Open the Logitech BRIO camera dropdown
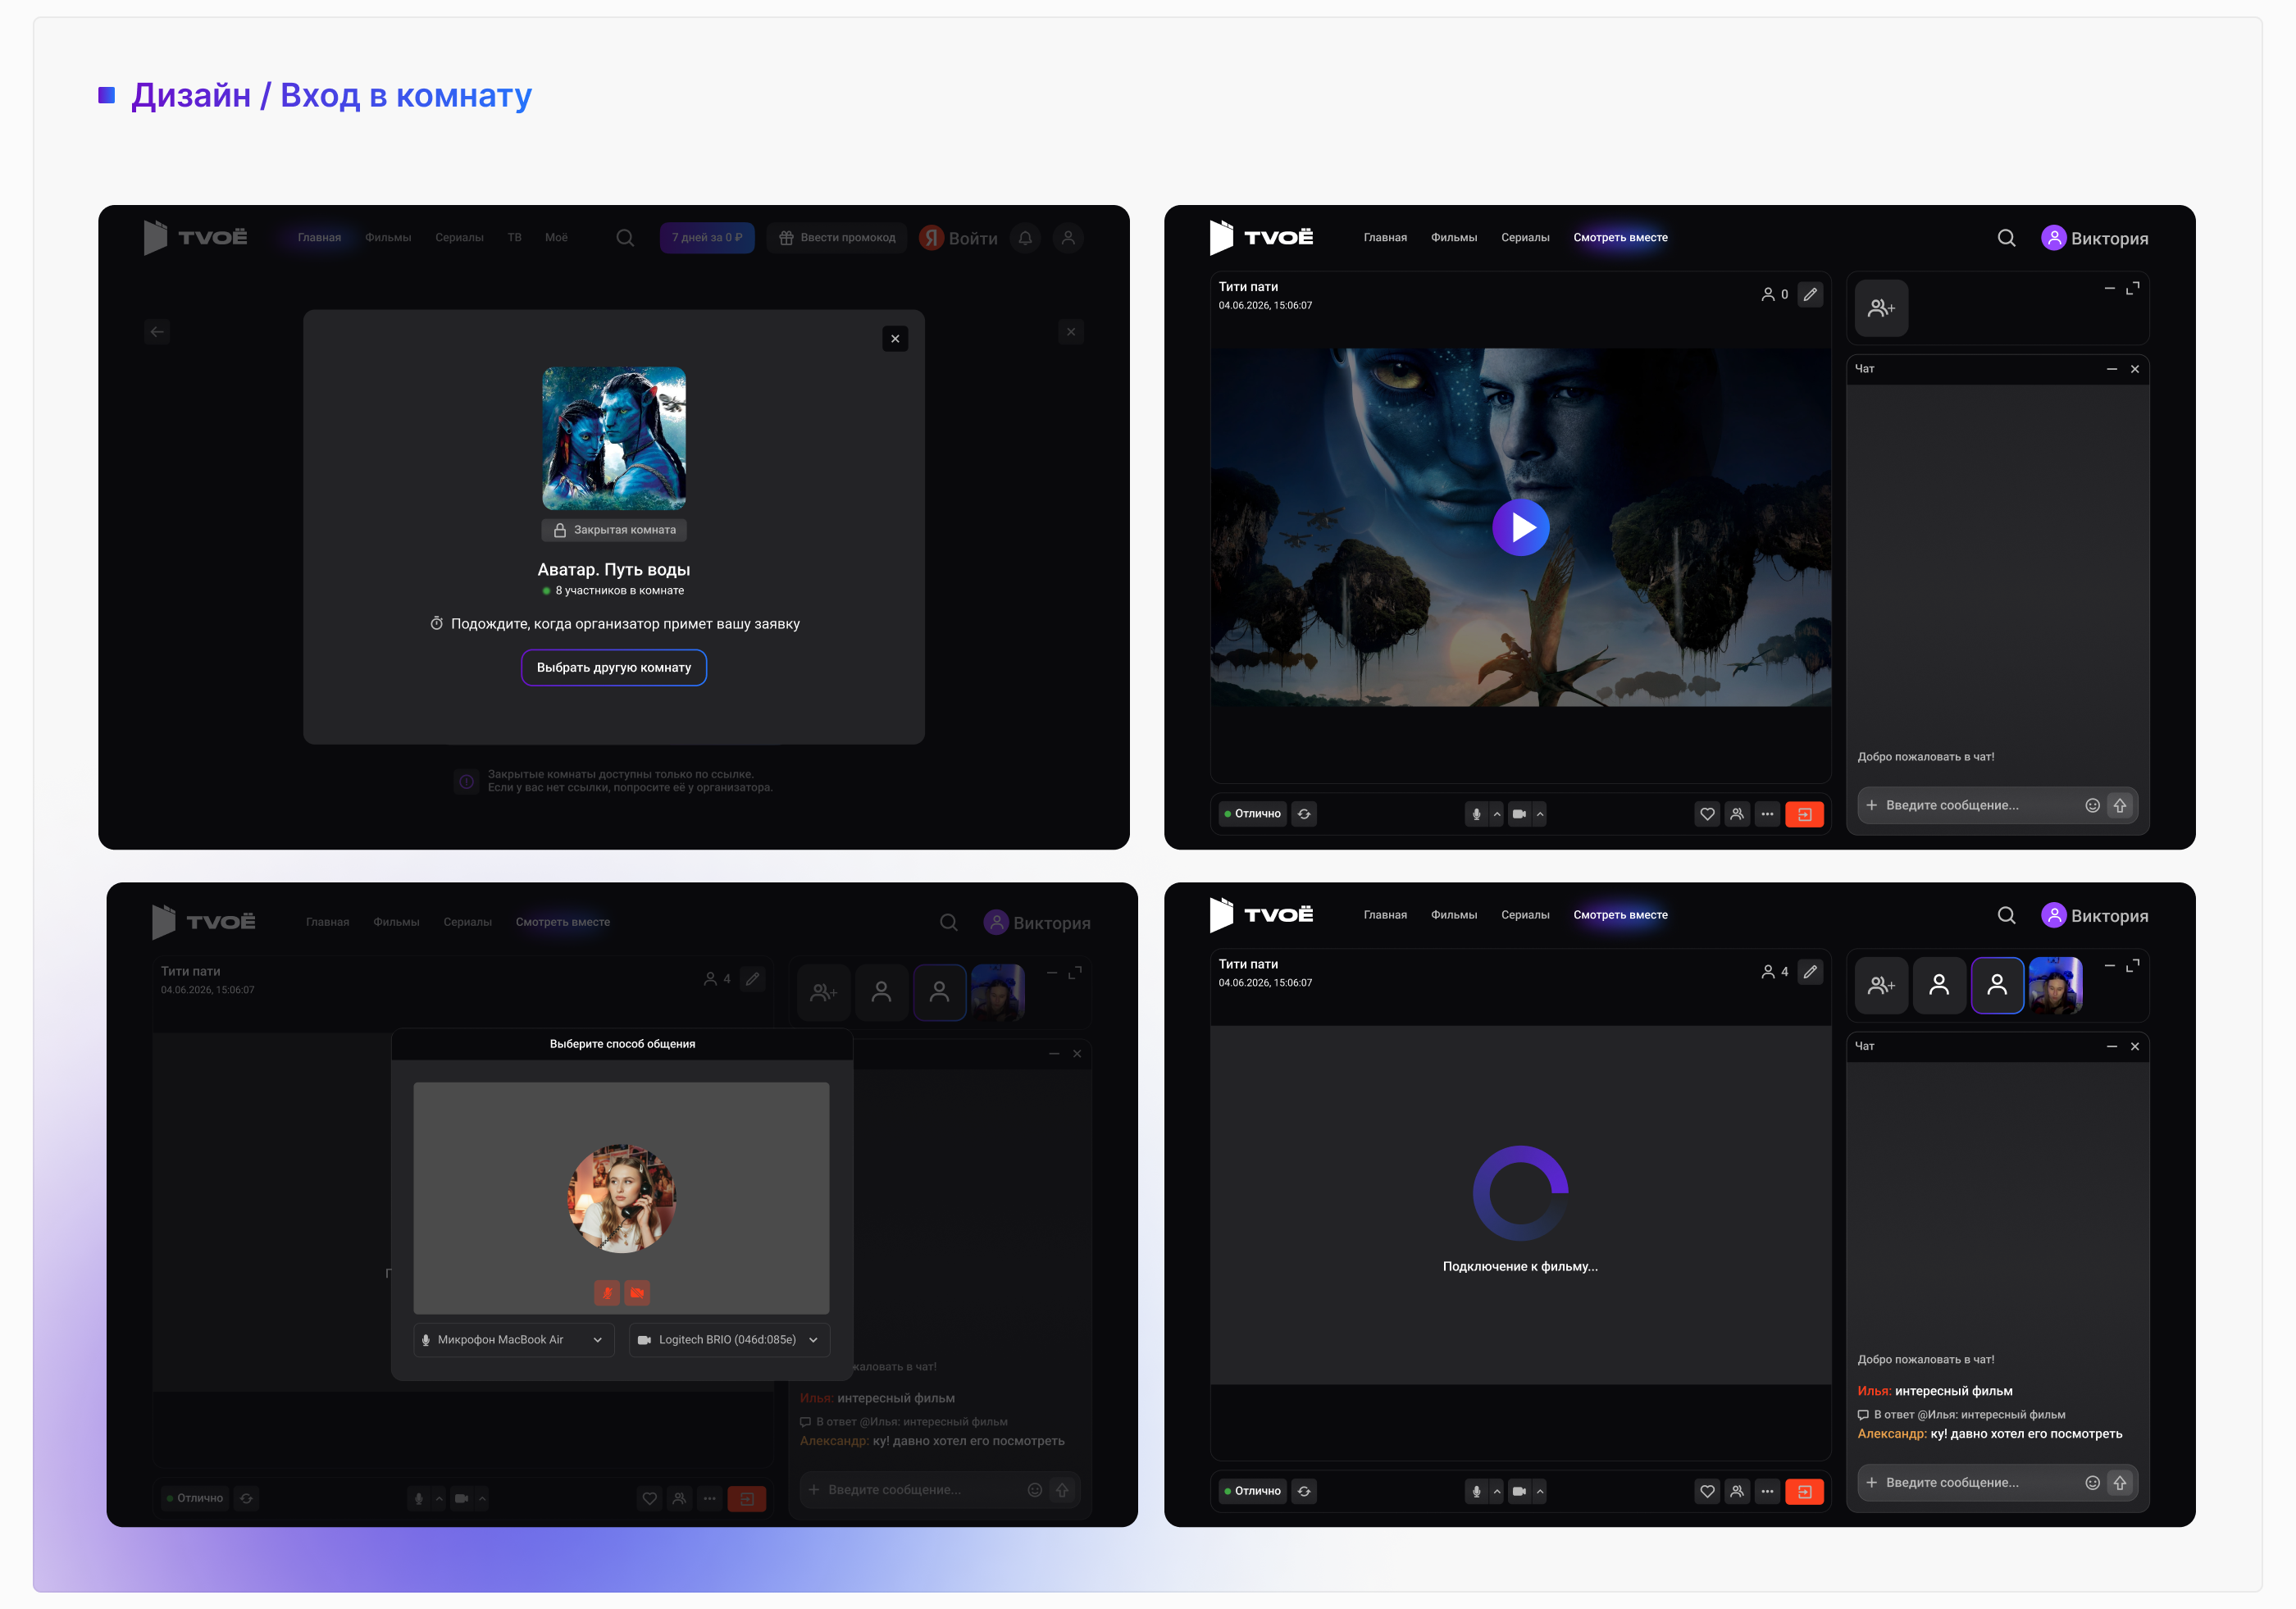The image size is (2296, 1609). point(729,1340)
